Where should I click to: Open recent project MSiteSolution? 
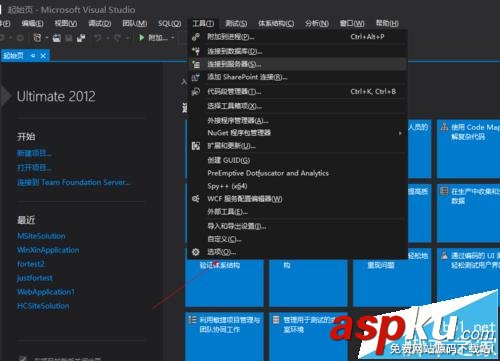pyautogui.click(x=41, y=236)
